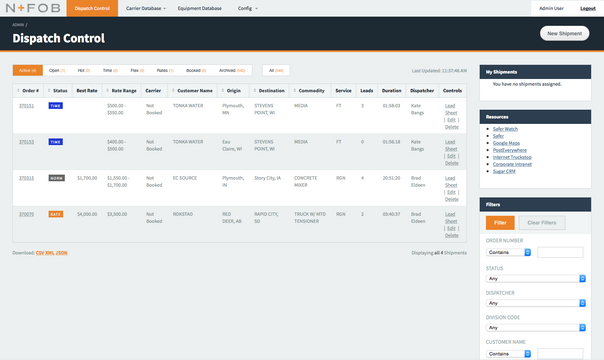Show All shipments tab
The image size is (604, 360).
276,70
